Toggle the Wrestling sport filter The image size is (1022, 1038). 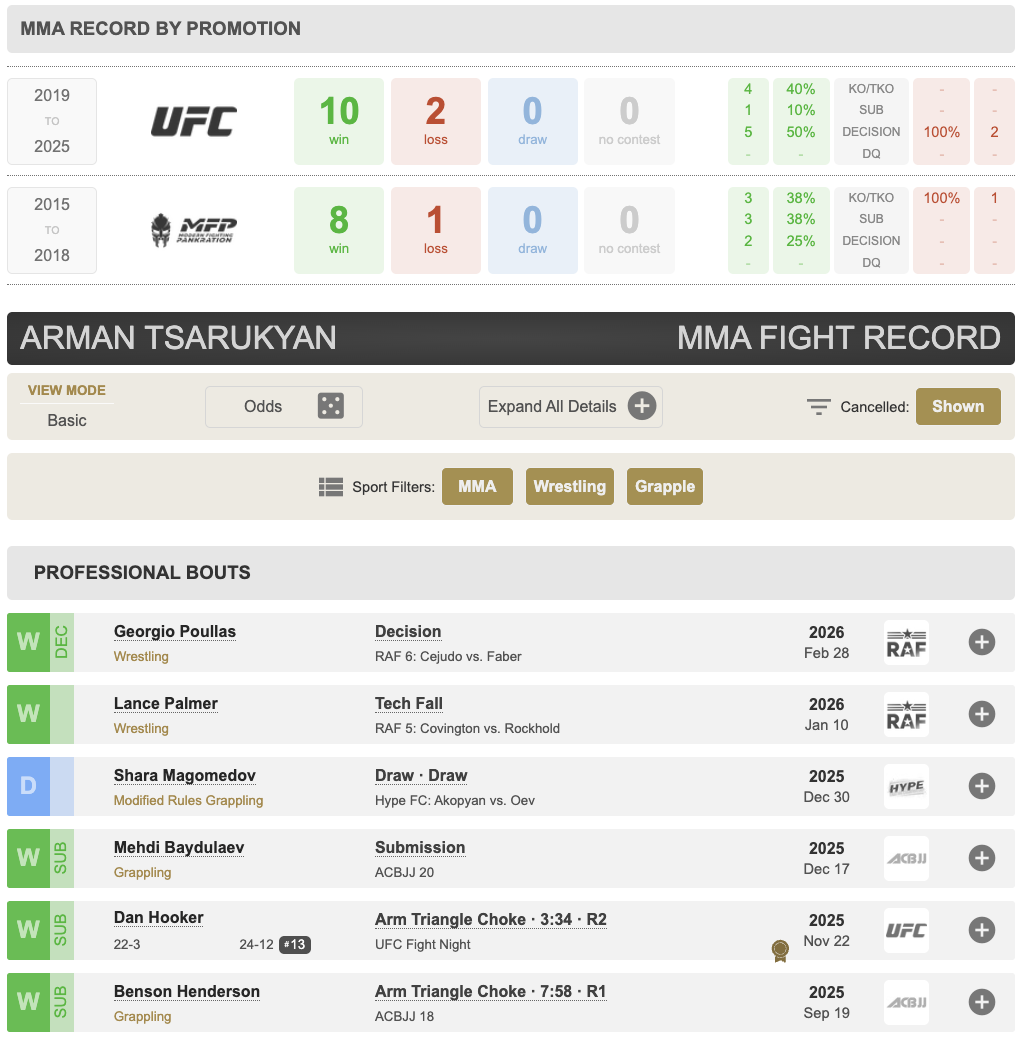(569, 487)
